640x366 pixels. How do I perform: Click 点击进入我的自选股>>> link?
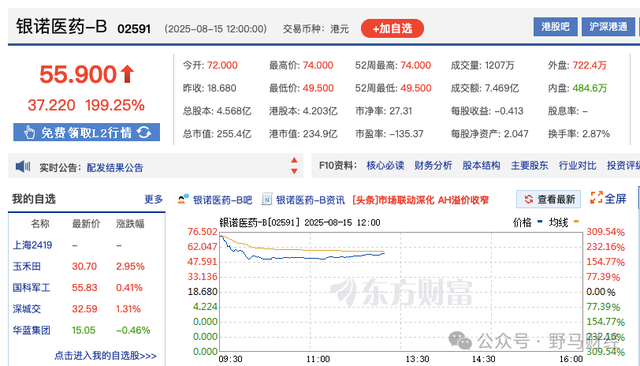(105, 356)
